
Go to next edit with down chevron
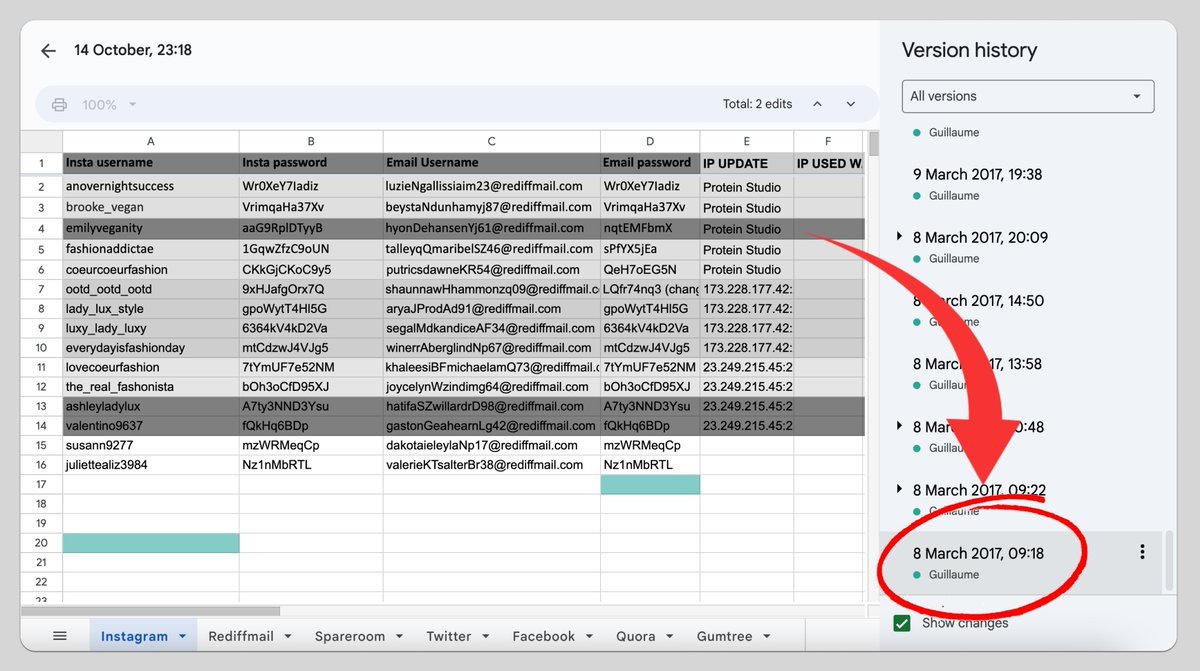coord(851,104)
